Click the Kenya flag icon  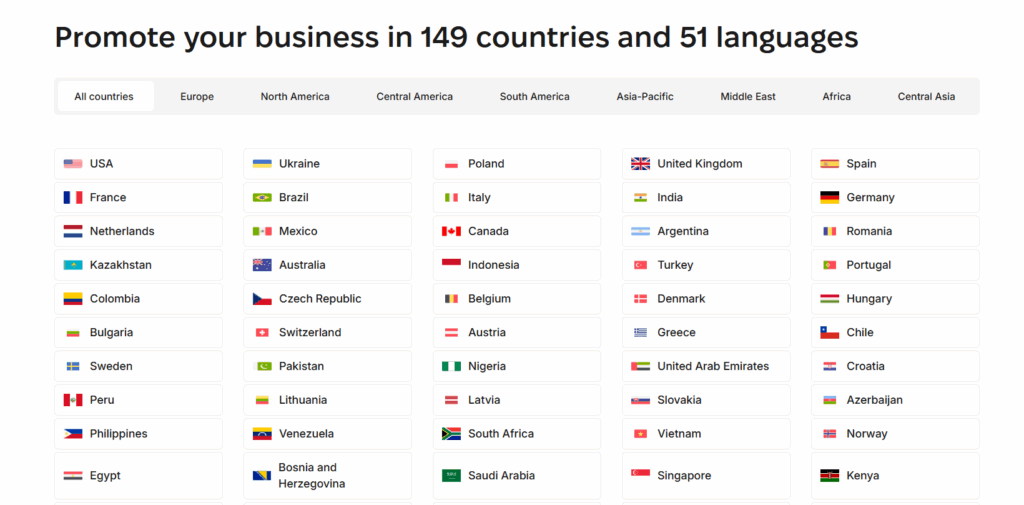click(829, 476)
